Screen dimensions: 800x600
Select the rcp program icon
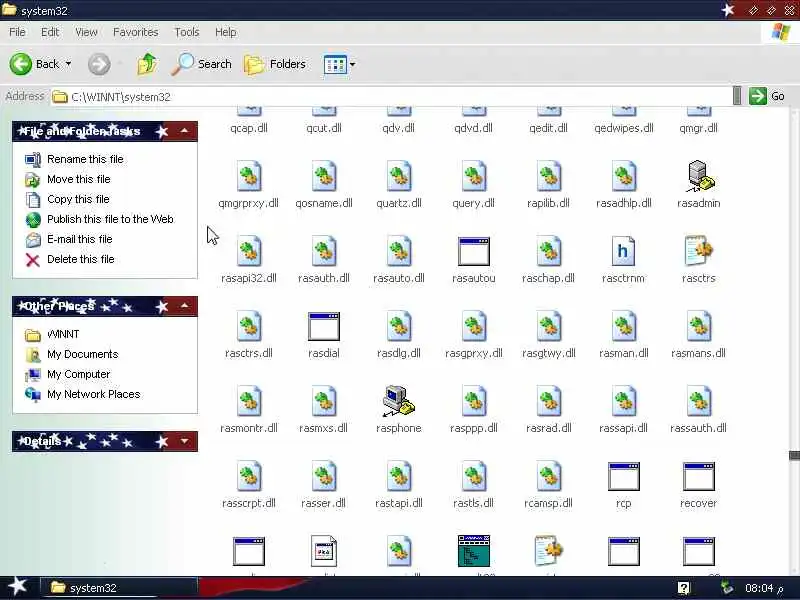(623, 476)
